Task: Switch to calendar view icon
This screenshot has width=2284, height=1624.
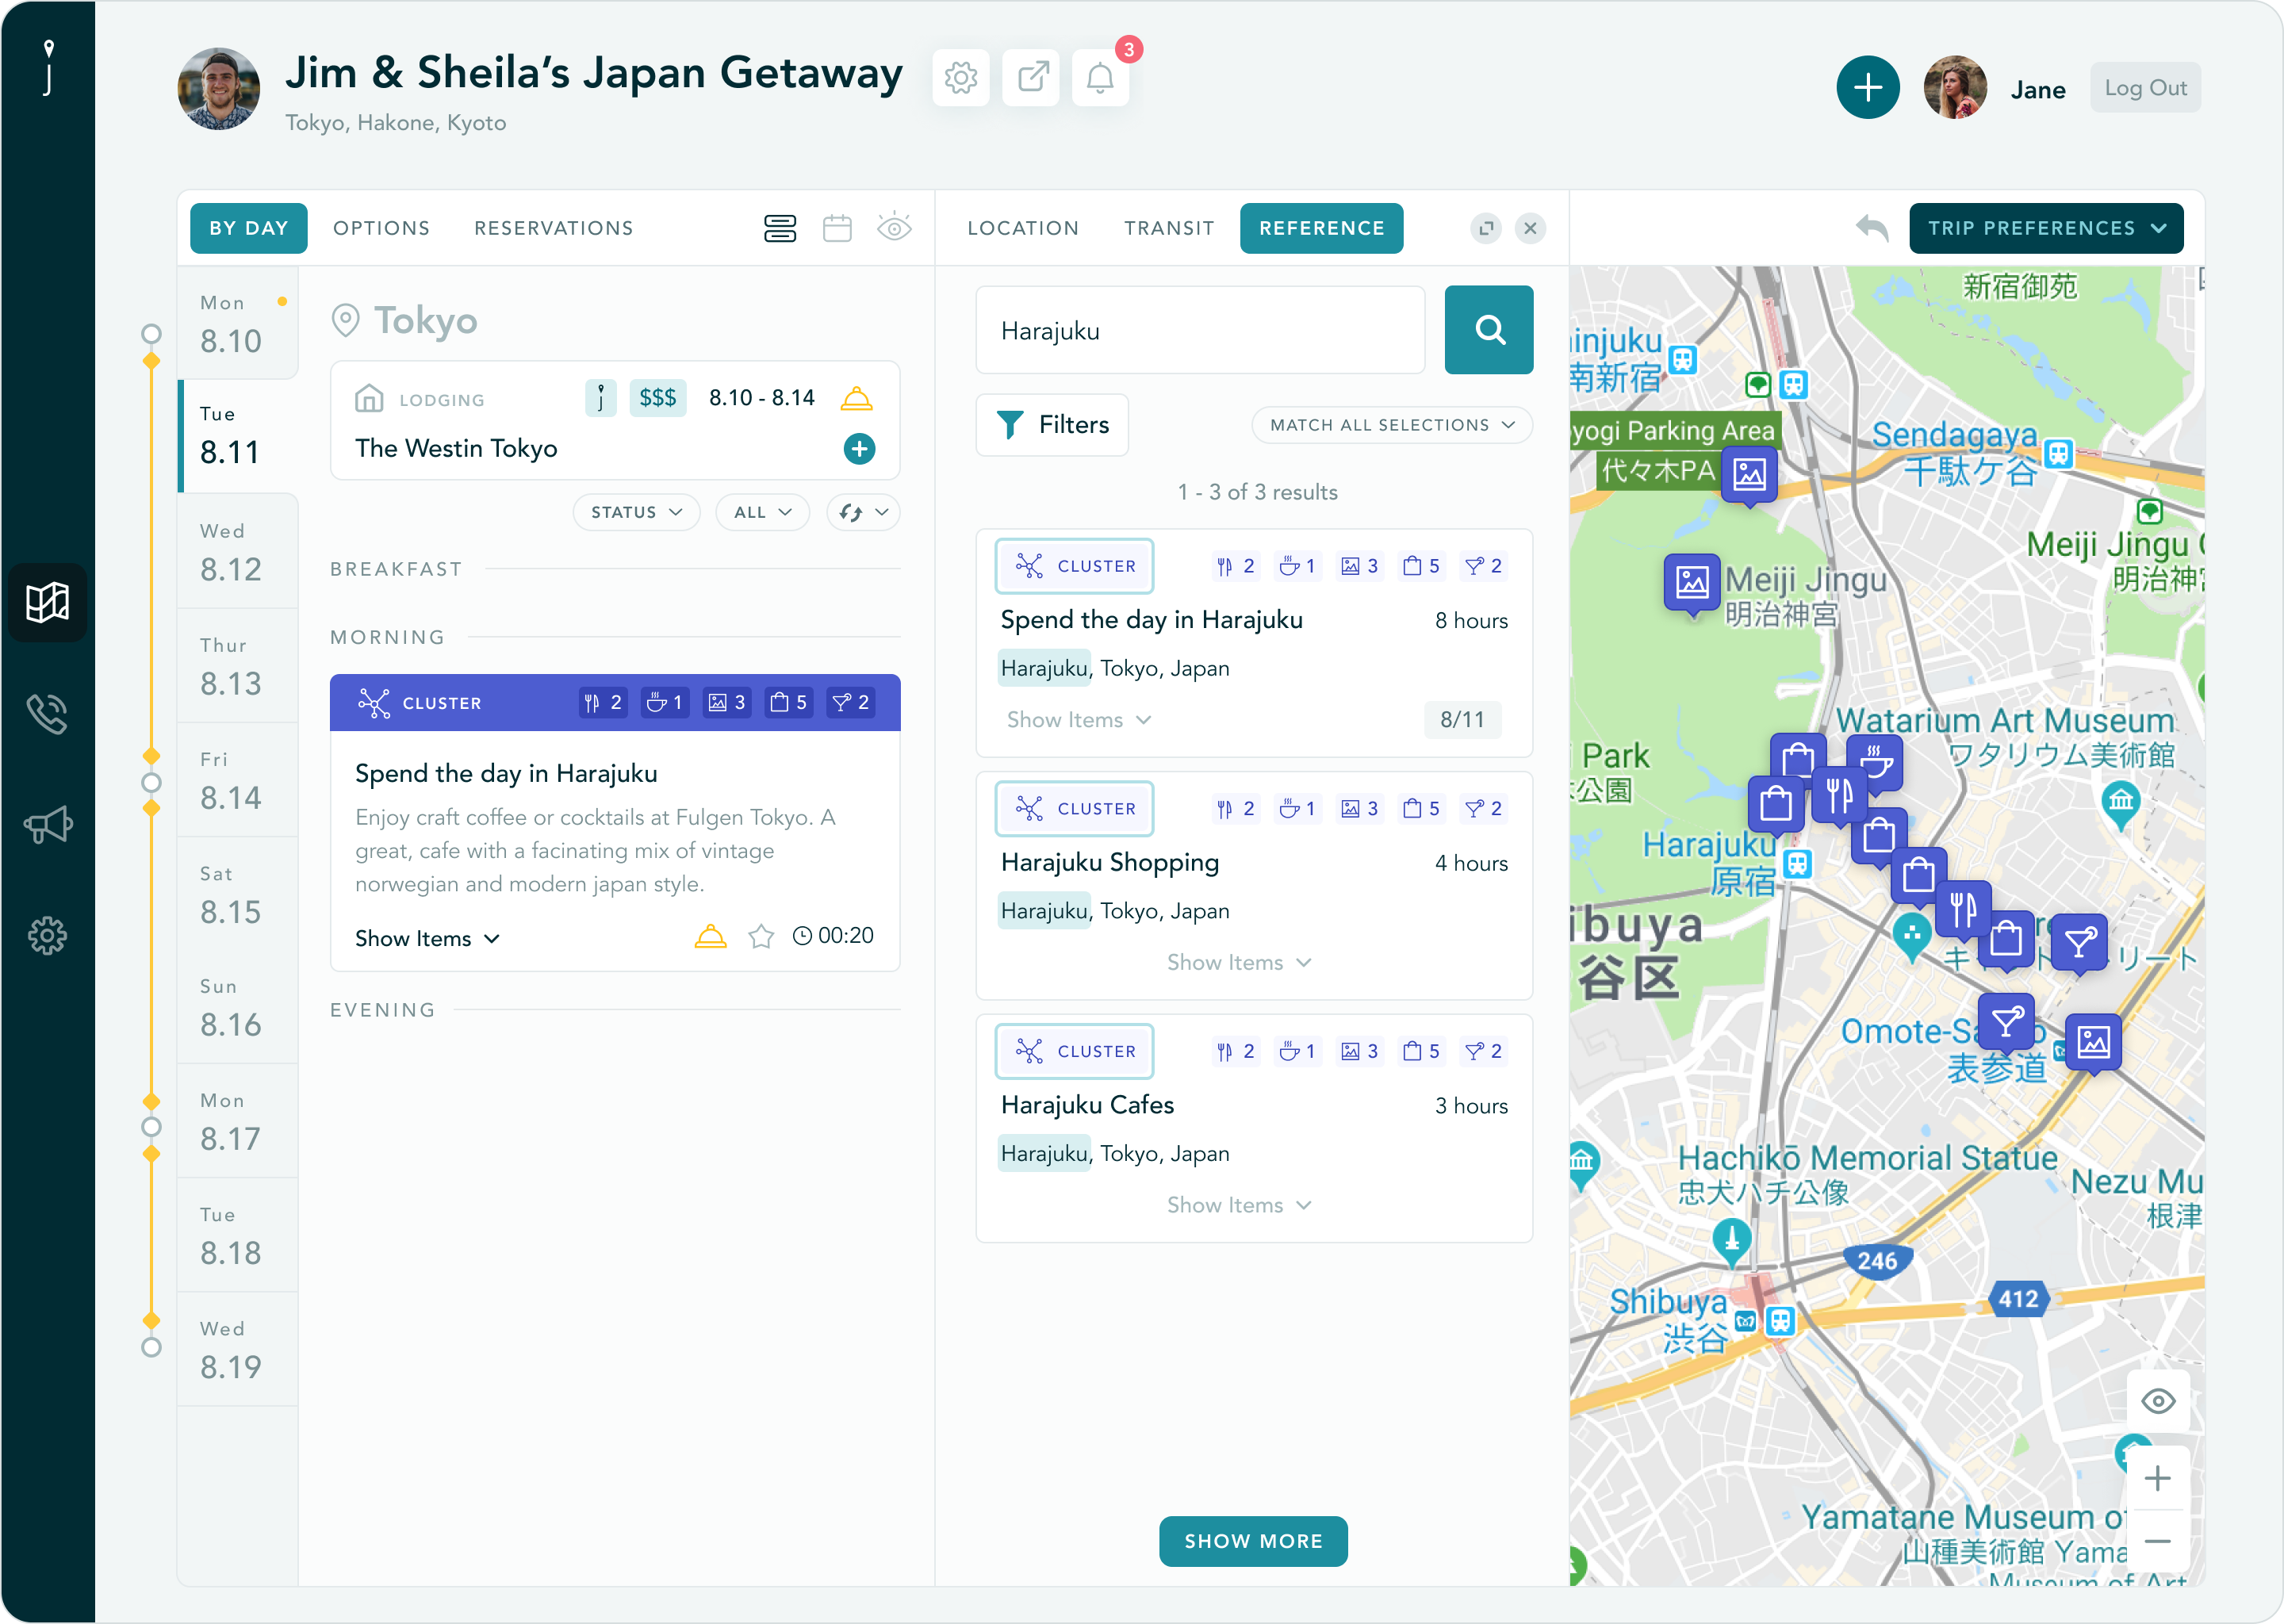Action: point(837,228)
